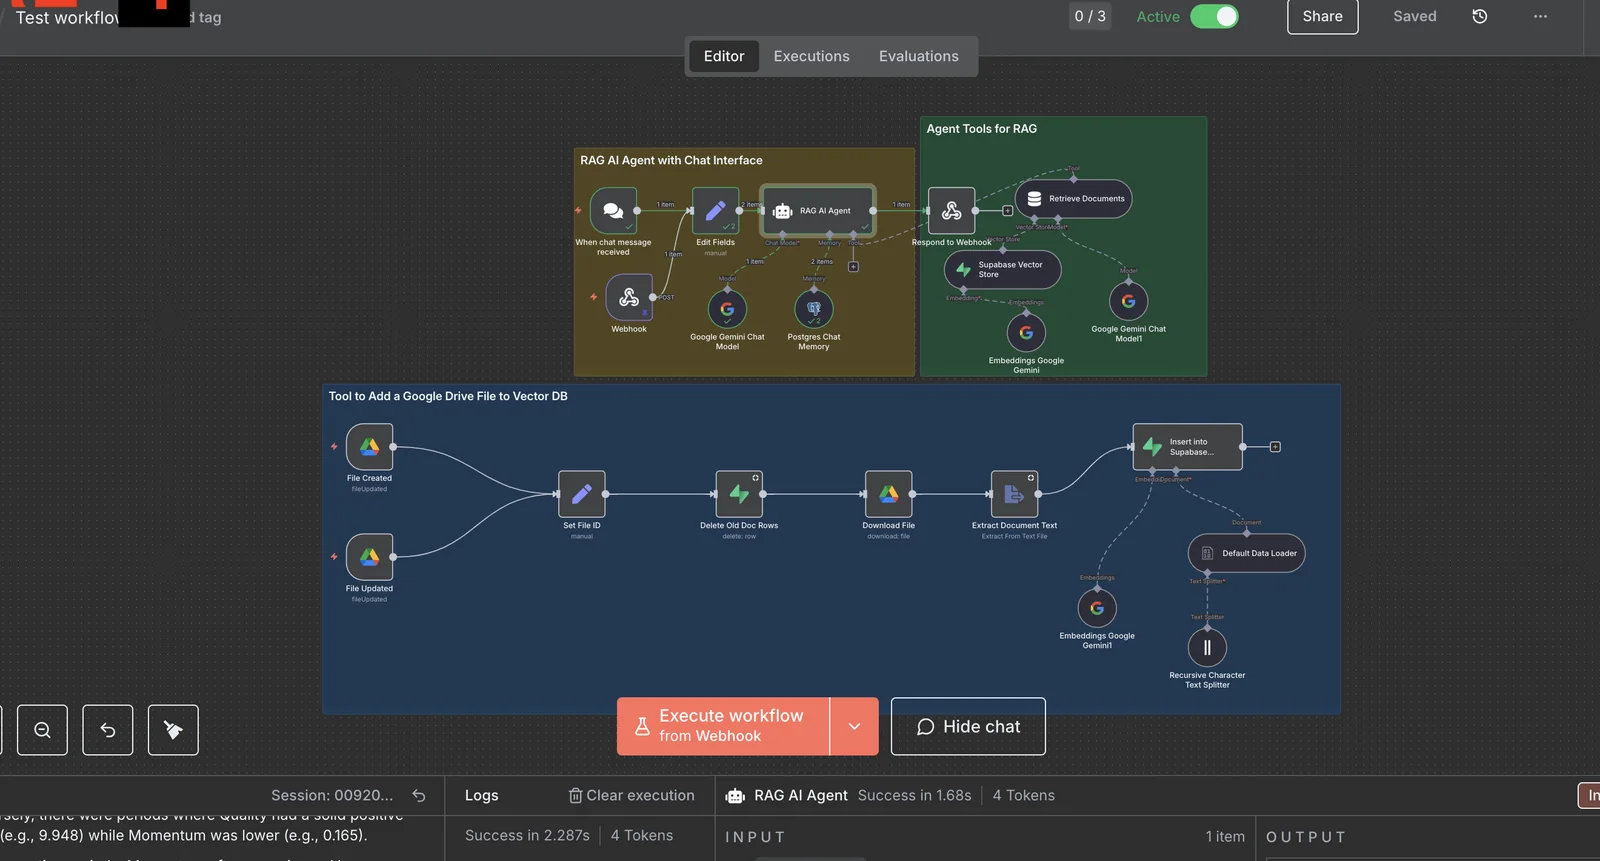Click the Delete Old Doc Rows node

tap(739, 494)
